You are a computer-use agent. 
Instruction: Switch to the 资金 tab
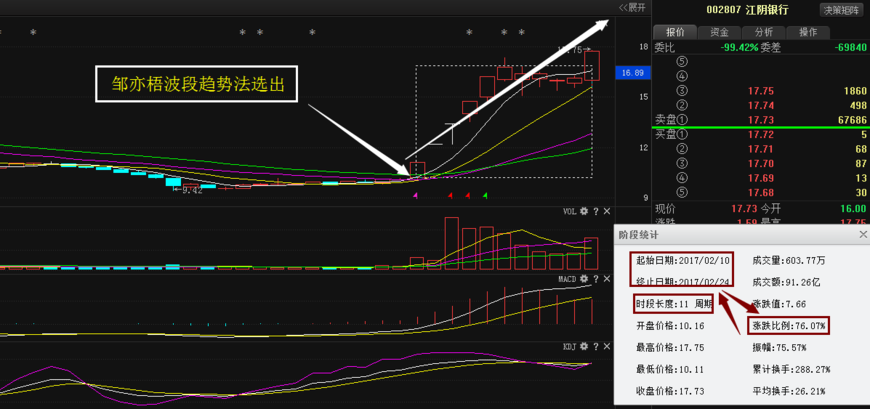(x=719, y=32)
